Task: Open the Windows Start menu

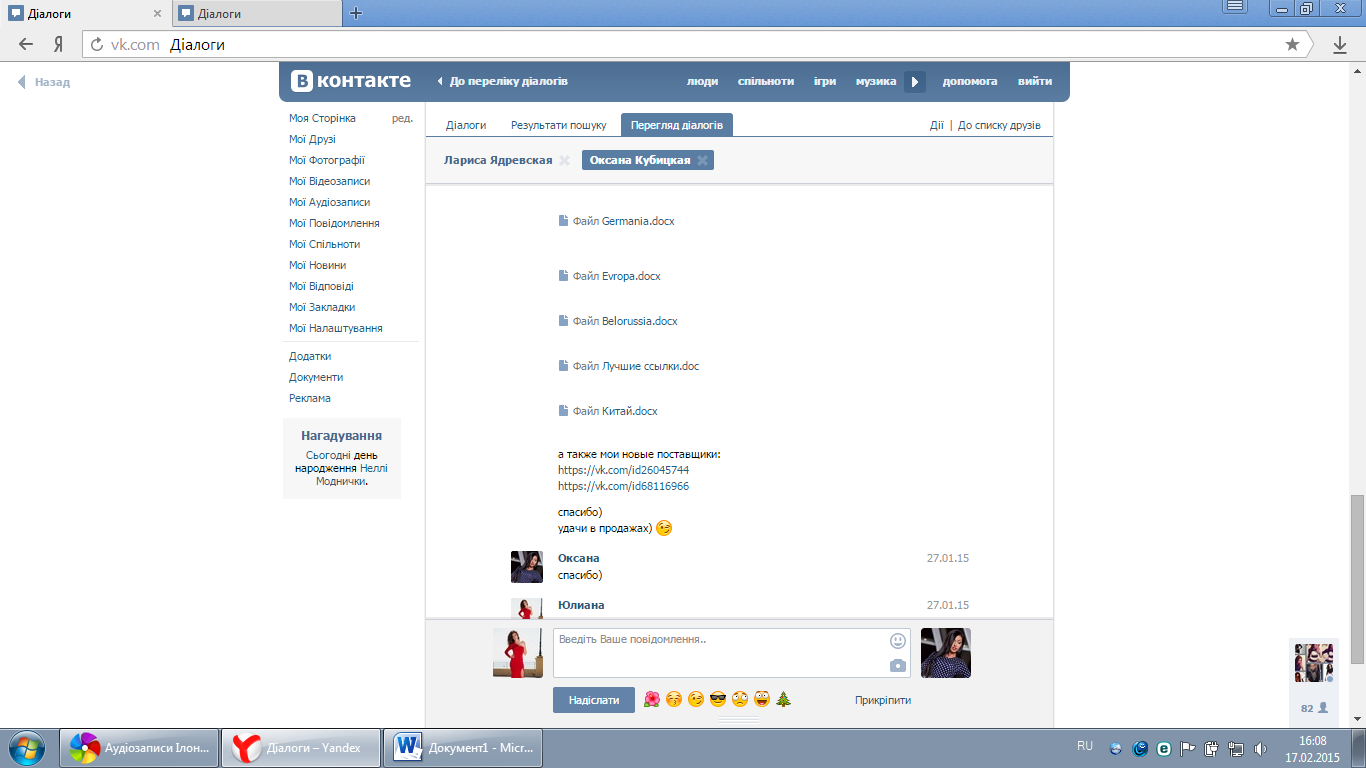Action: click(x=26, y=748)
